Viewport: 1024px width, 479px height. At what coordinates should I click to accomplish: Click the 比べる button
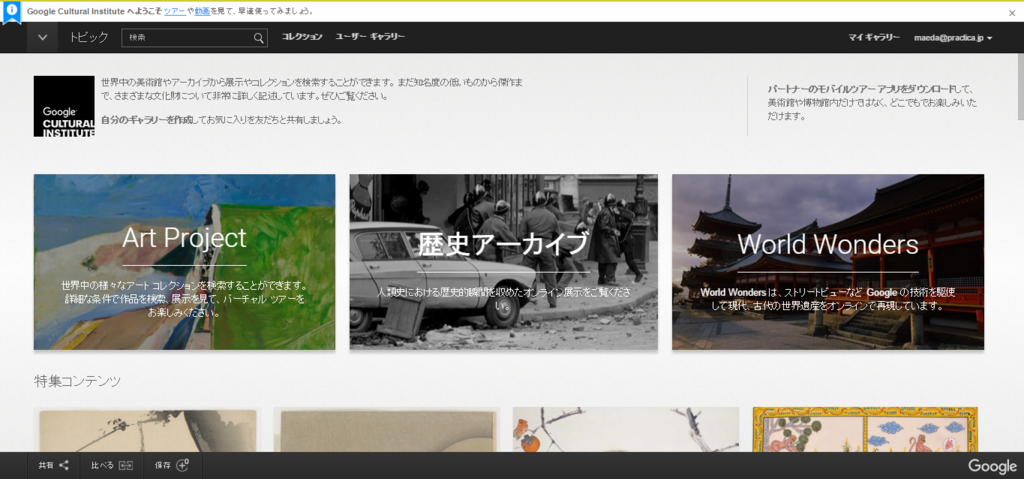pyautogui.click(x=112, y=465)
